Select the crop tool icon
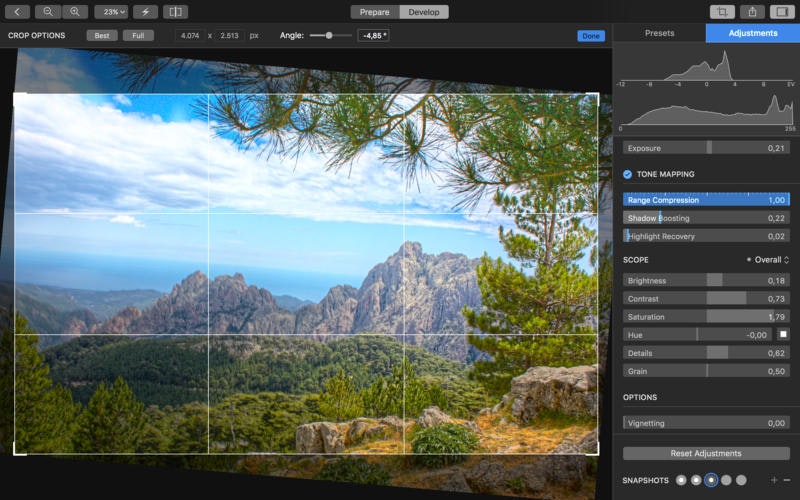The height and width of the screenshot is (500, 800). 722,12
